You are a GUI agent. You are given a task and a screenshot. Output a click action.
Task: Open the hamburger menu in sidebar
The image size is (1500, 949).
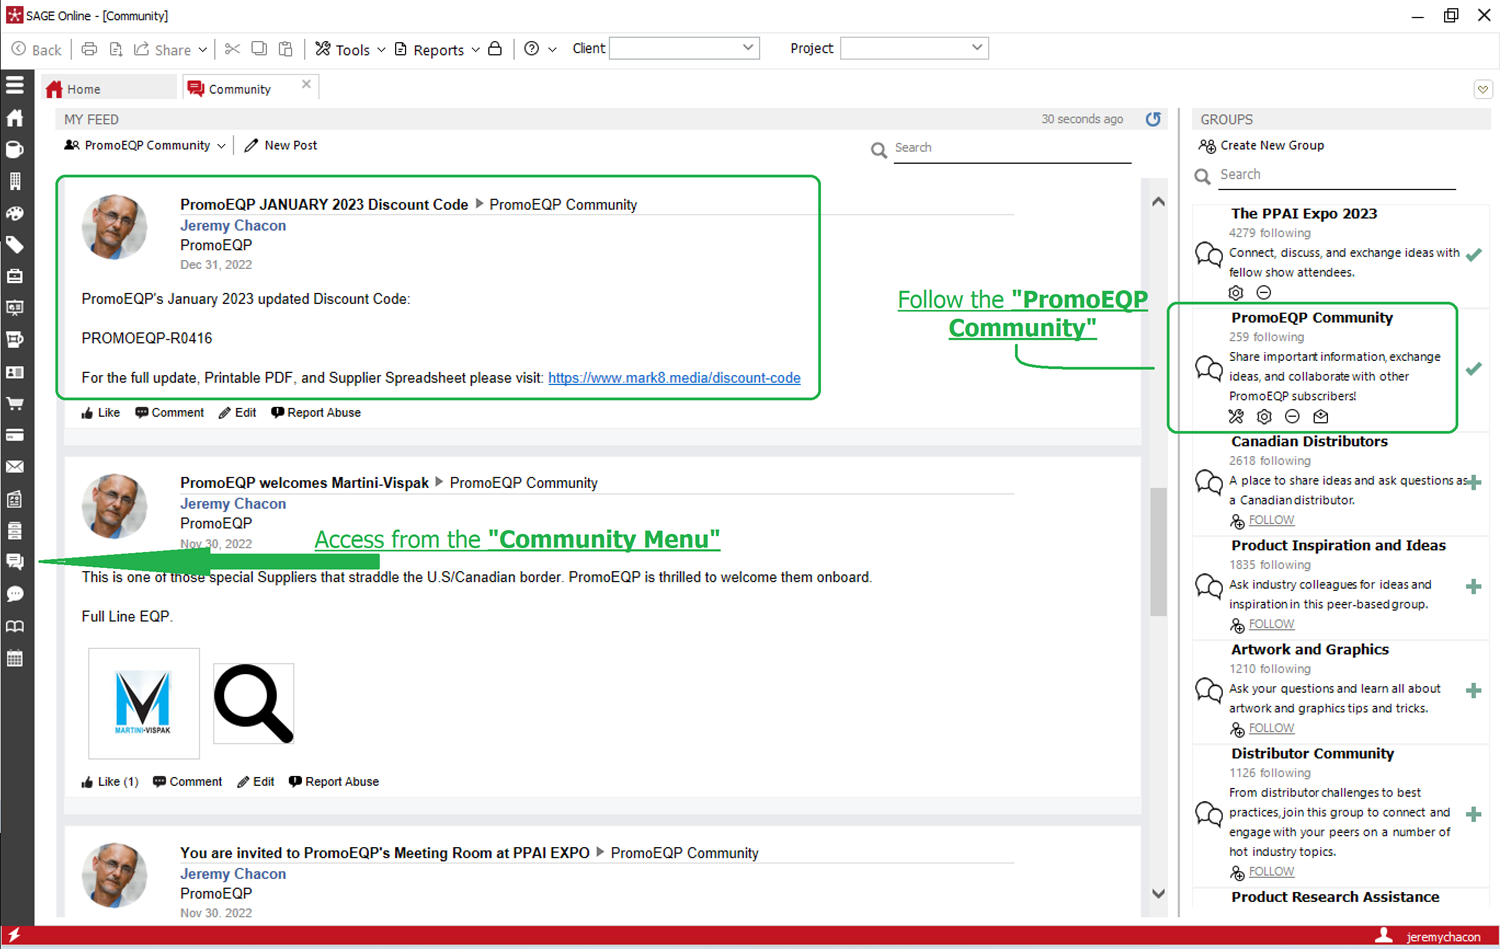pyautogui.click(x=15, y=85)
